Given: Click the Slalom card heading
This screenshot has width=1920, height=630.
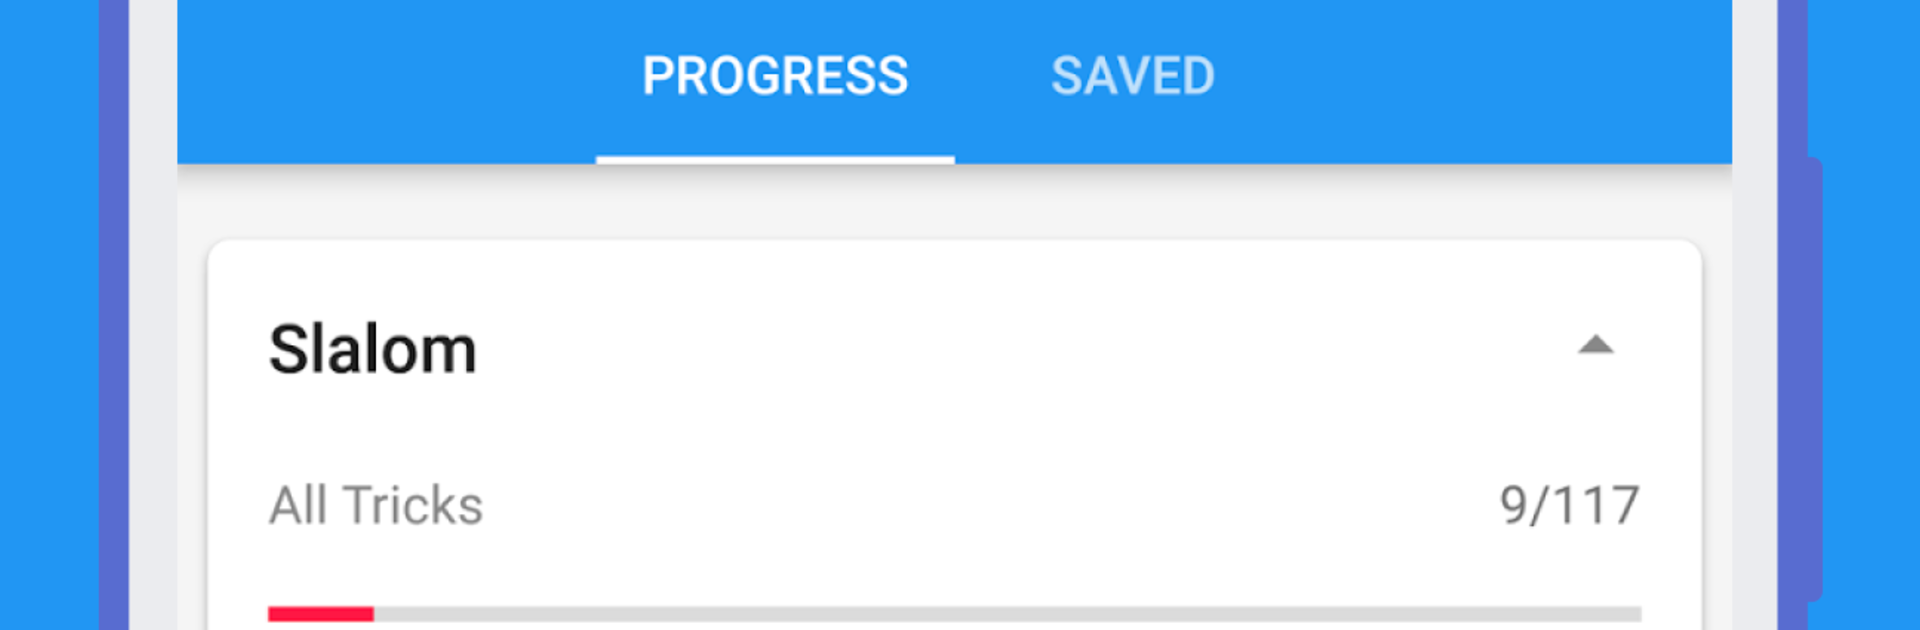Looking at the screenshot, I should (372, 350).
